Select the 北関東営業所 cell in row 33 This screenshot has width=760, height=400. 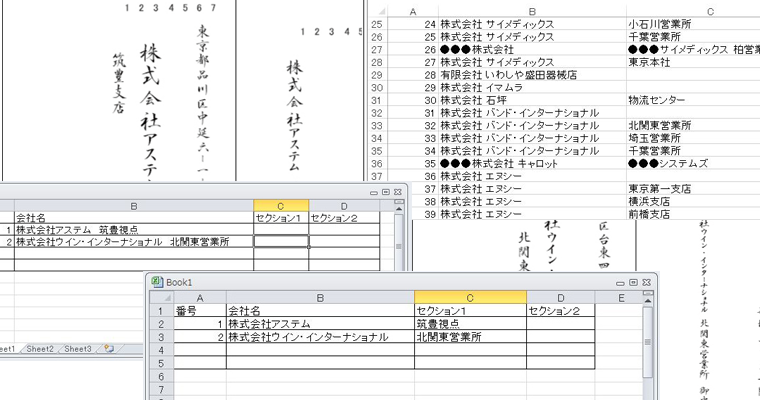693,126
